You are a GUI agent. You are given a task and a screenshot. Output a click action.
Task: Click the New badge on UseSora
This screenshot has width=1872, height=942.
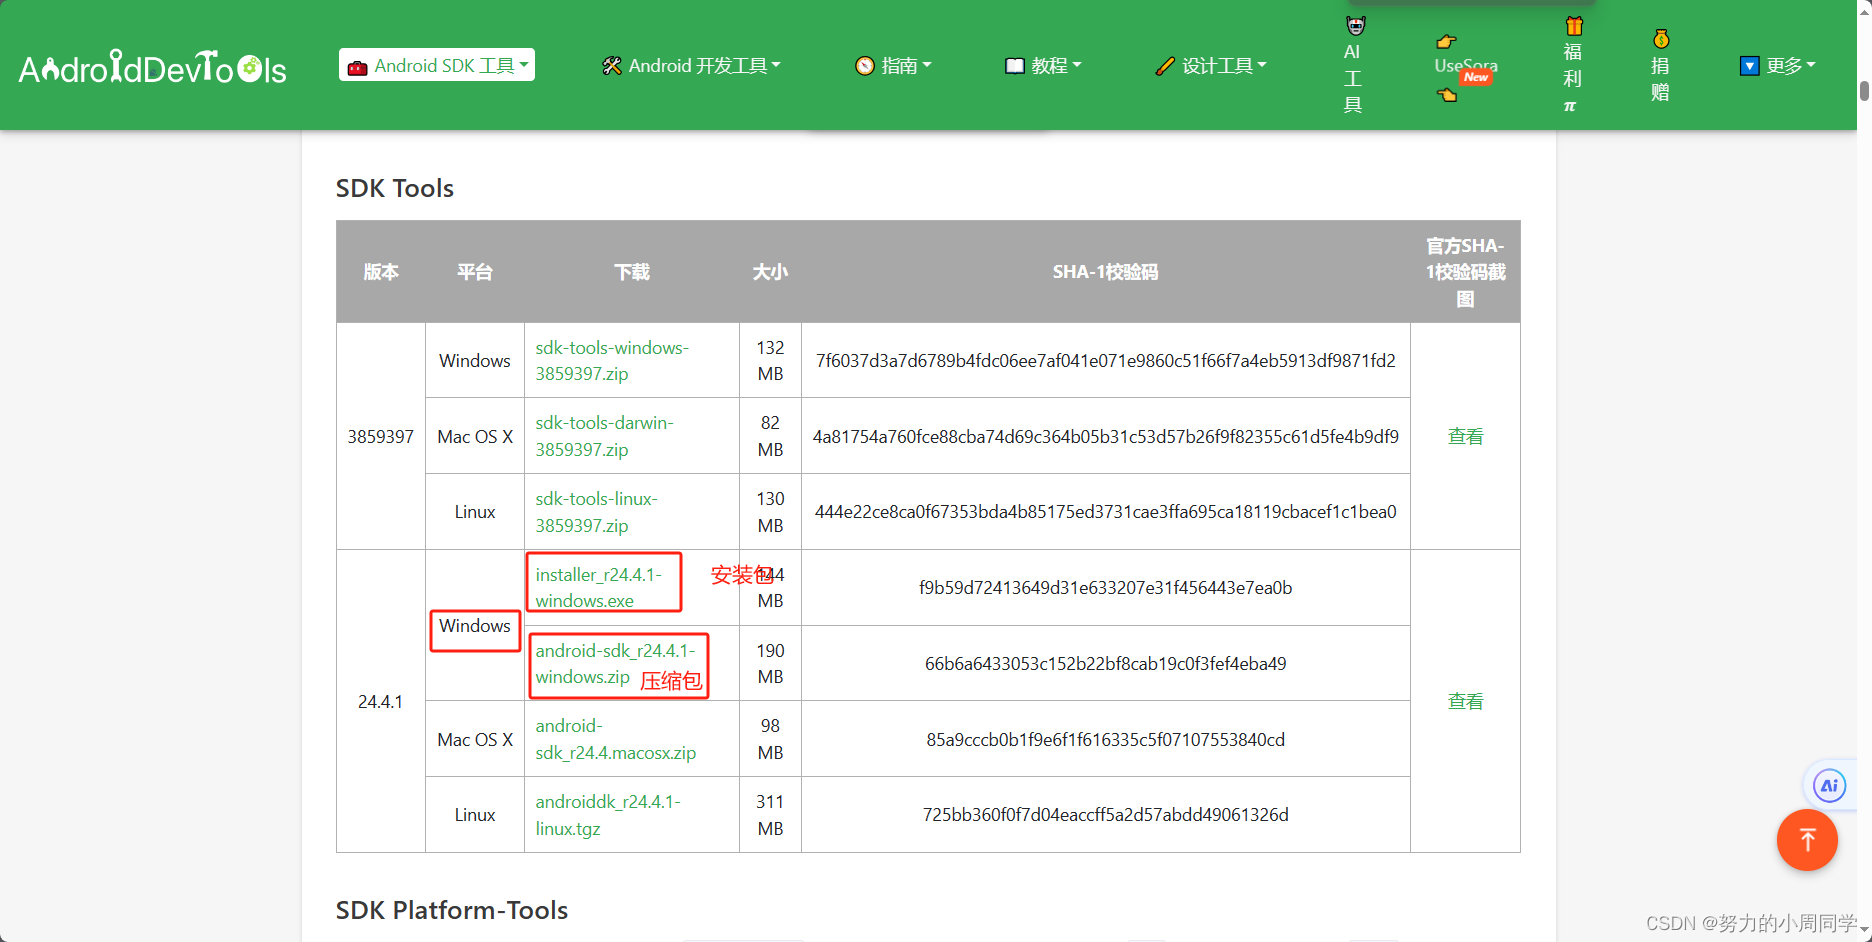coord(1476,77)
